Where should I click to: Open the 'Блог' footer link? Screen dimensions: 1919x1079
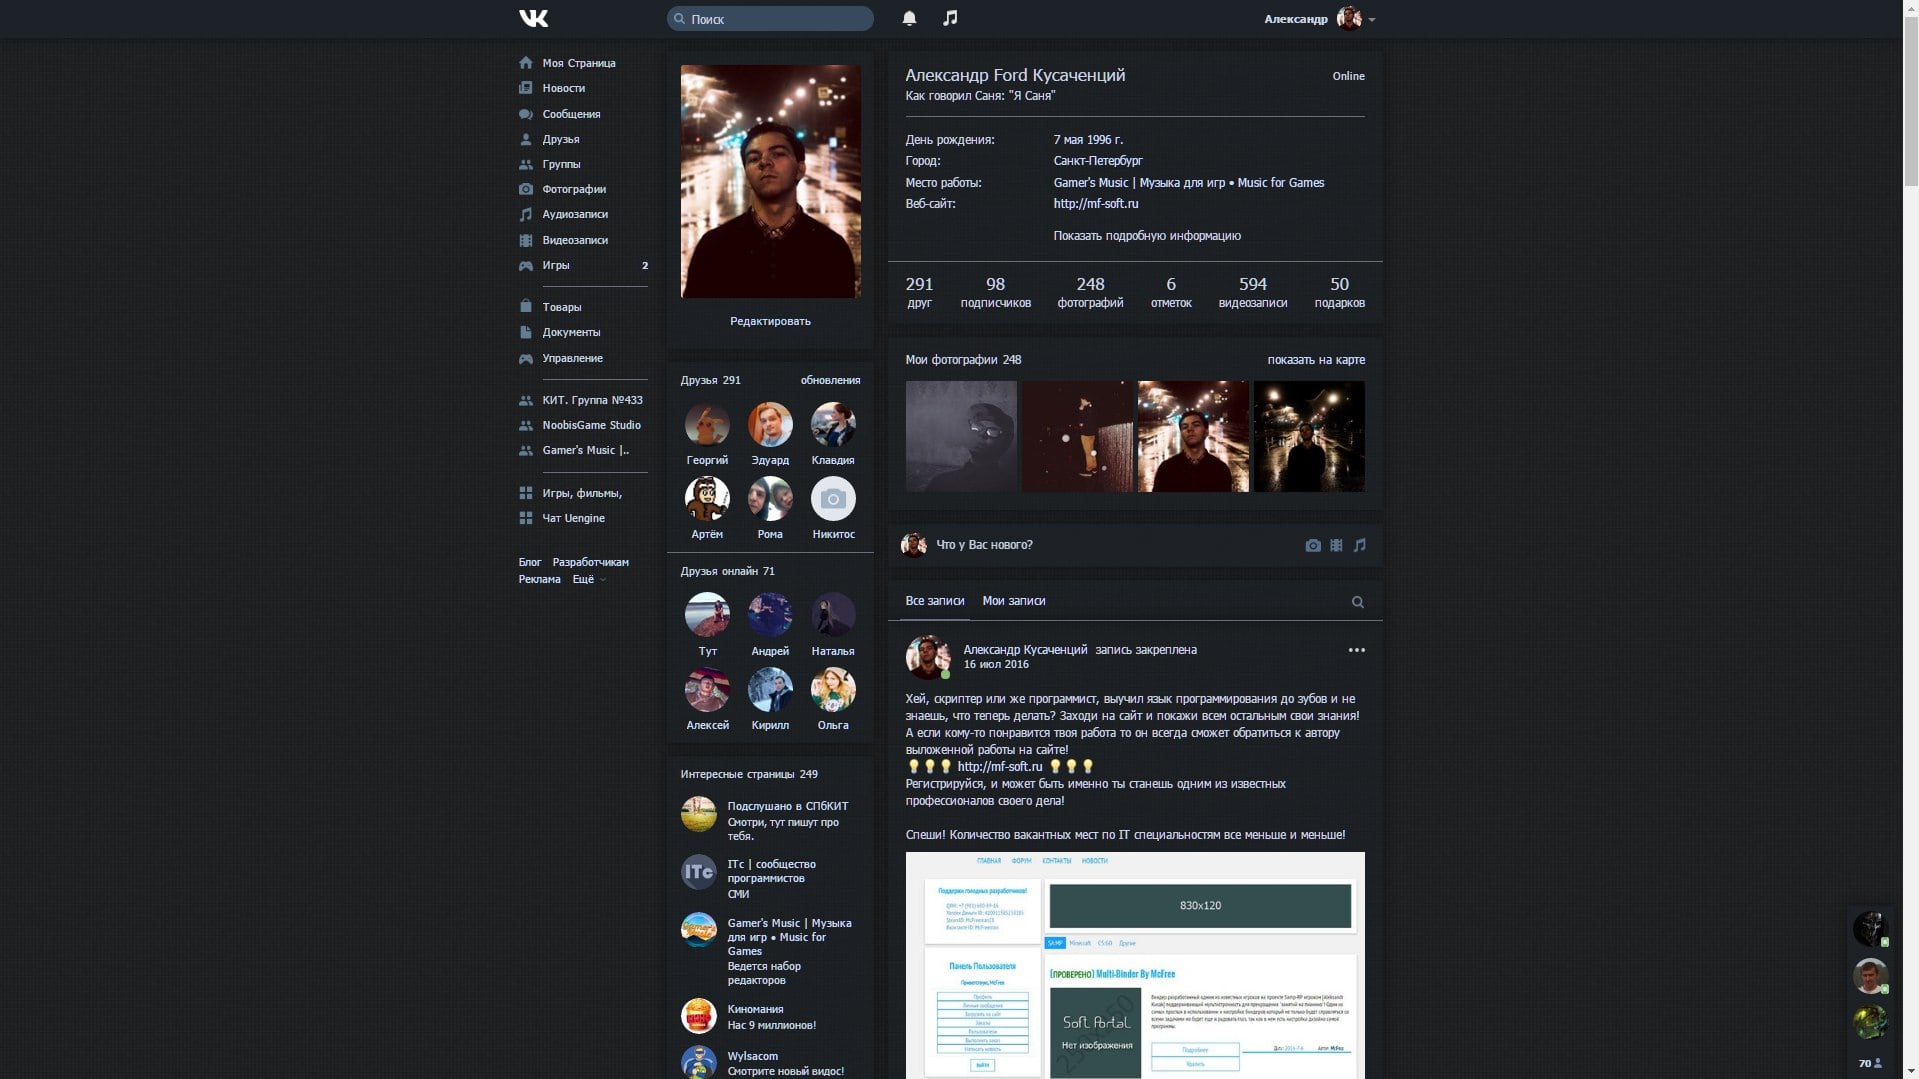pyautogui.click(x=530, y=562)
